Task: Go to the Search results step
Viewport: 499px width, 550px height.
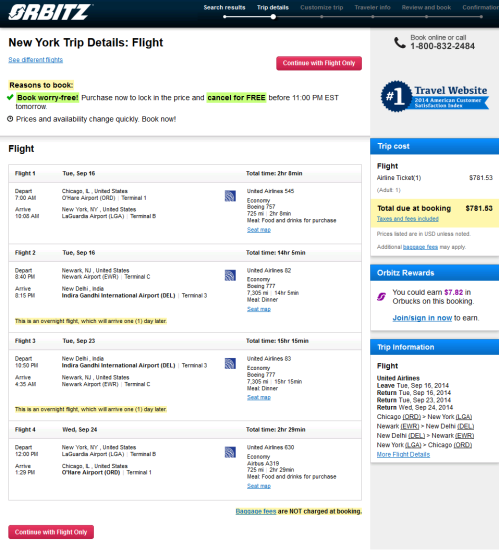Action: pyautogui.click(x=224, y=7)
